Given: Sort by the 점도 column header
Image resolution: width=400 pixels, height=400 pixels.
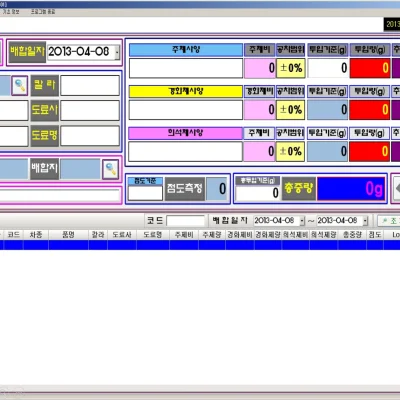Looking at the screenshot, I should coord(375,235).
